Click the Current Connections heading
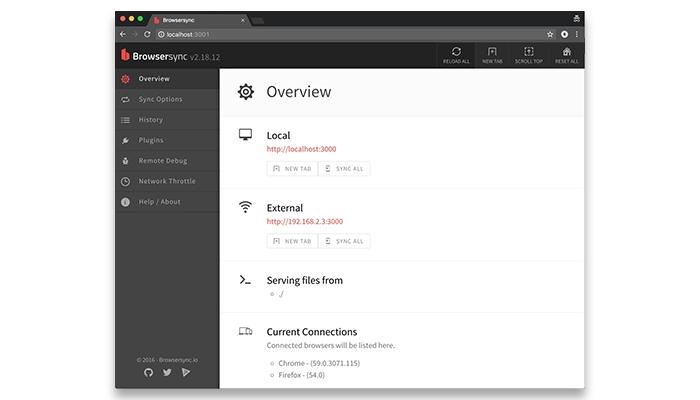 [x=312, y=332]
